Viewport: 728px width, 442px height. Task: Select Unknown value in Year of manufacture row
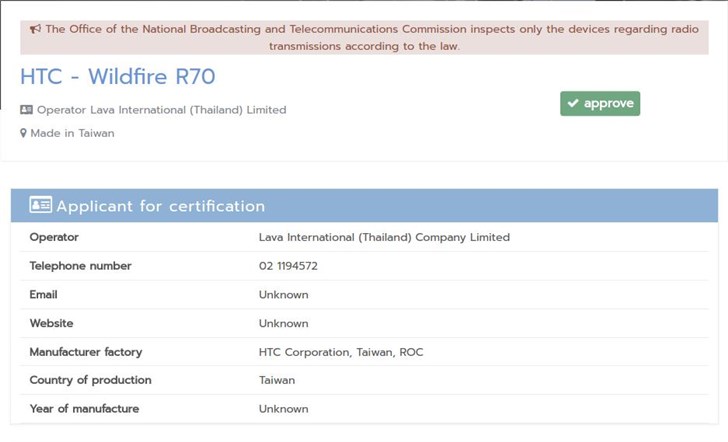click(284, 409)
